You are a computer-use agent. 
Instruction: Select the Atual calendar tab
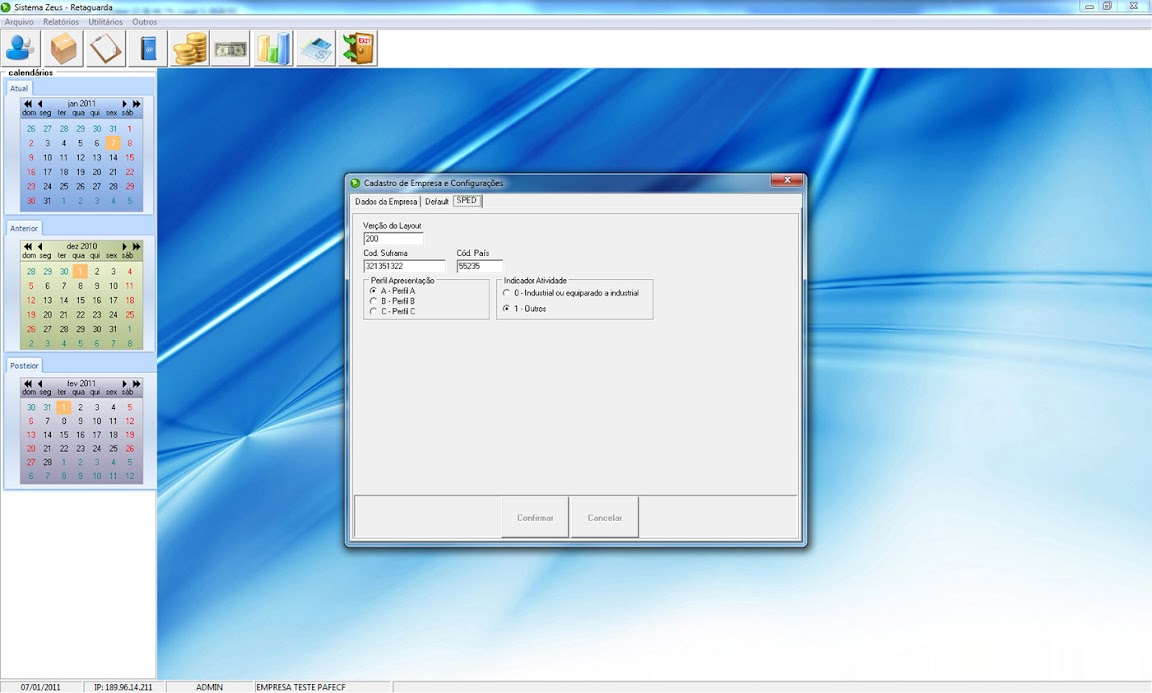pos(19,88)
